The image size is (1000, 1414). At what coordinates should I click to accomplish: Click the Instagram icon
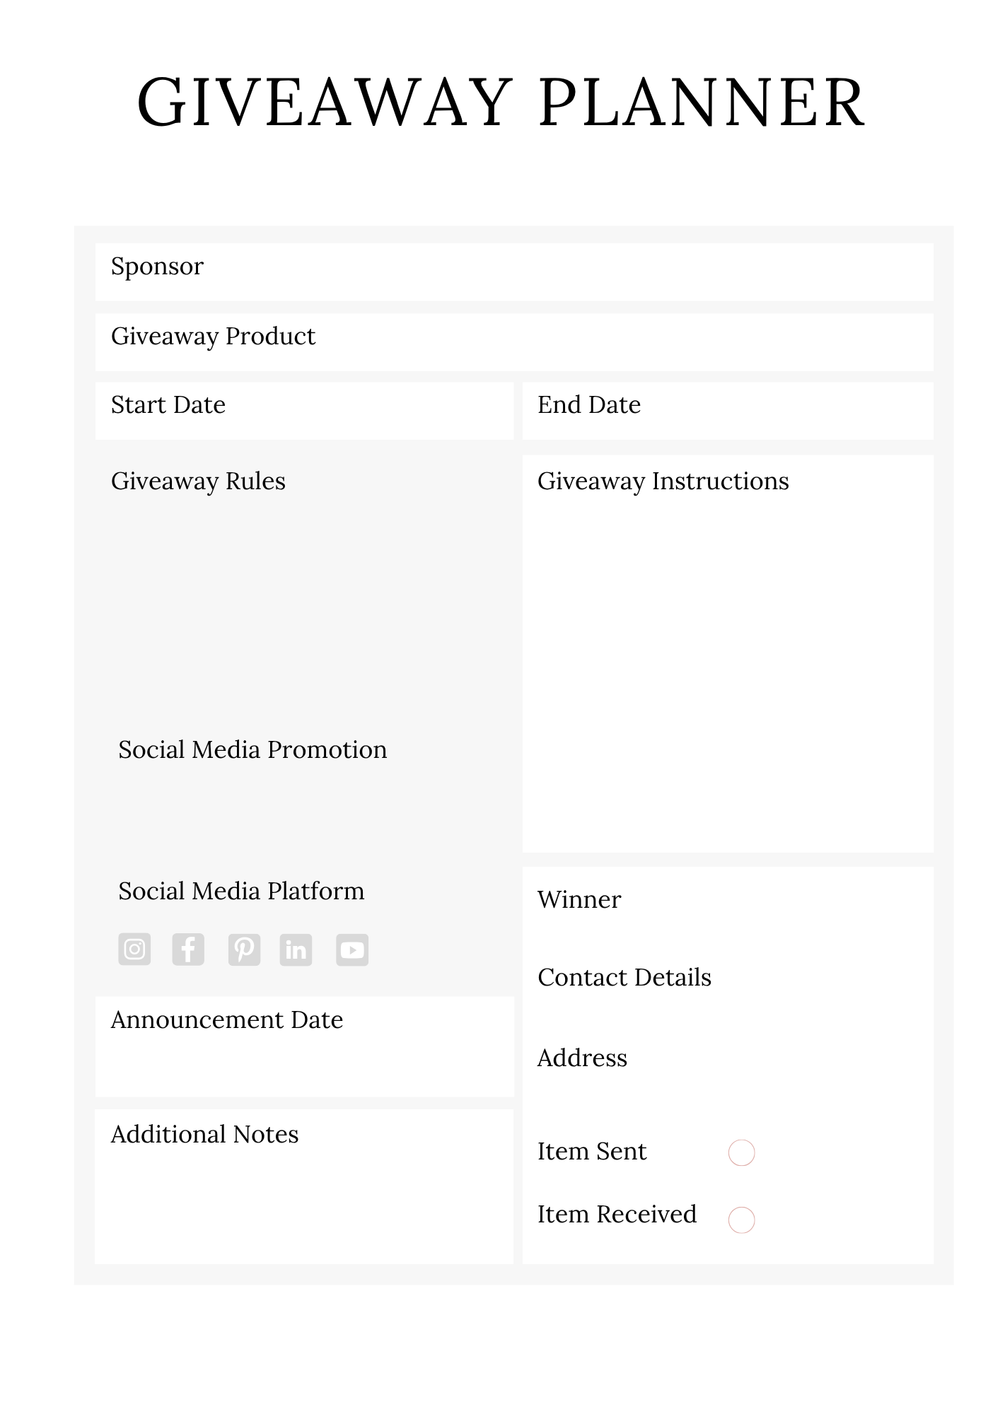tap(135, 949)
